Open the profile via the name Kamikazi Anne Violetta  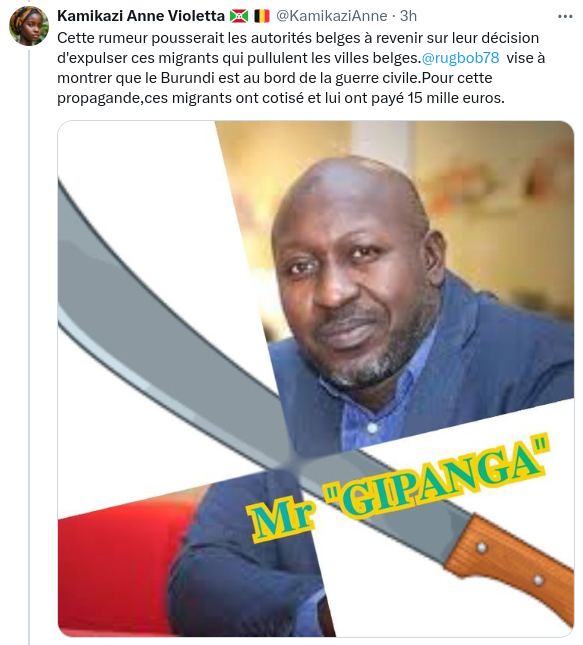click(141, 16)
